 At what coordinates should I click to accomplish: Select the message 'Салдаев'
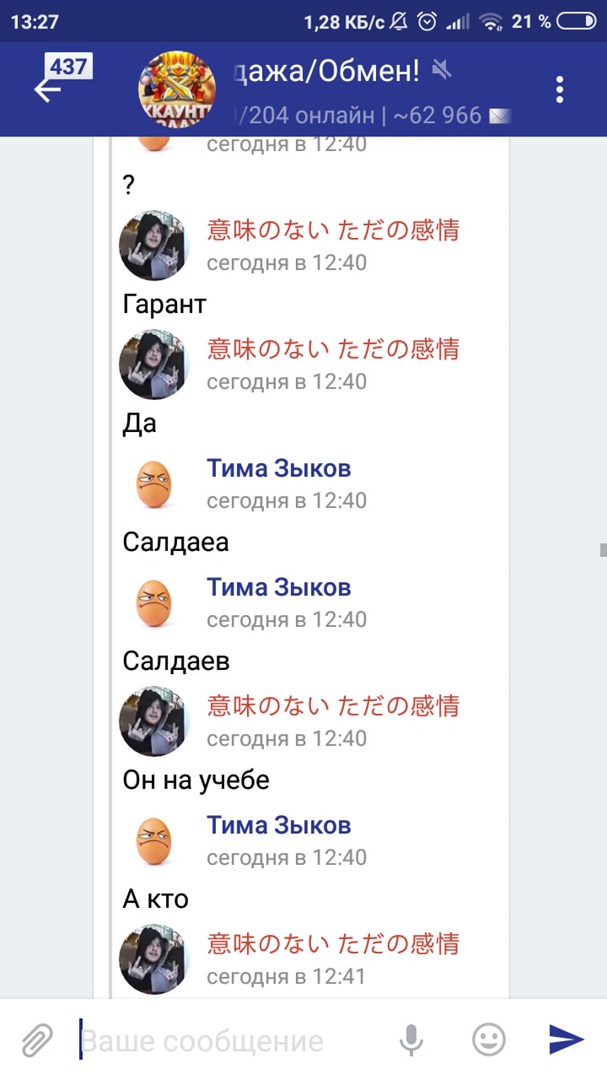pos(176,661)
